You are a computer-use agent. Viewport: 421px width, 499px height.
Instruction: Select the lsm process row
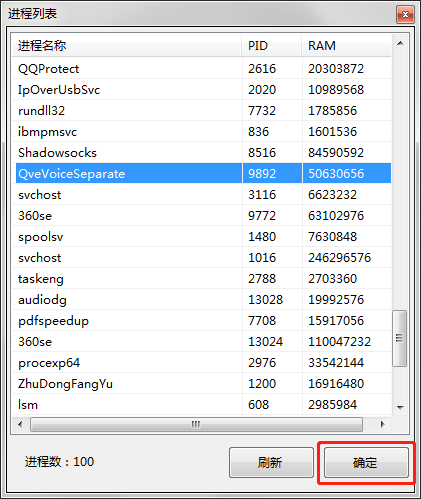pyautogui.click(x=202, y=405)
